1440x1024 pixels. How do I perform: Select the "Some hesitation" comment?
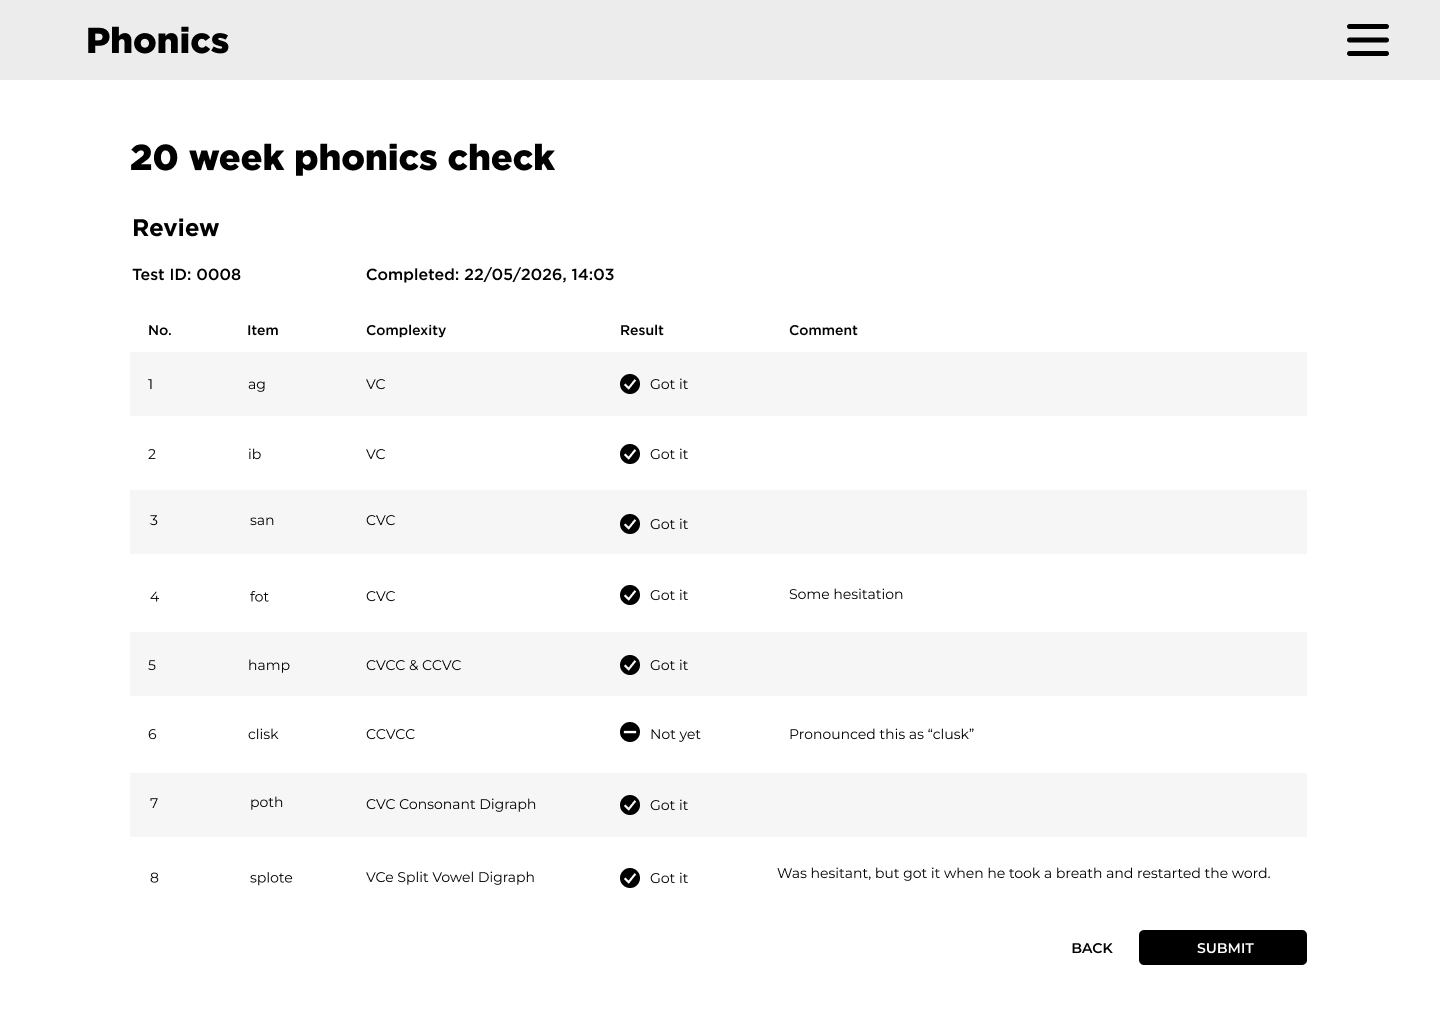[845, 594]
